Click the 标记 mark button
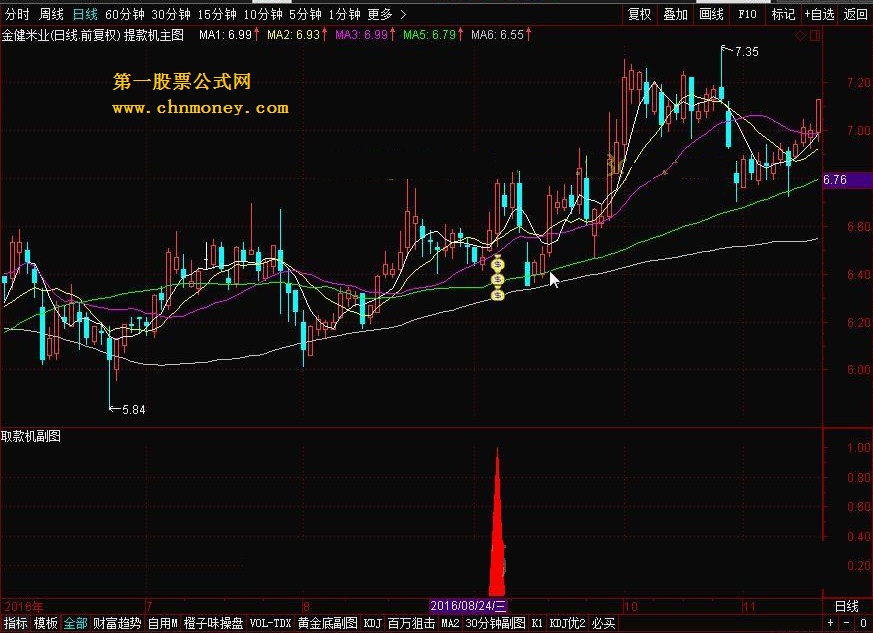The width and height of the screenshot is (873, 633). click(x=783, y=14)
